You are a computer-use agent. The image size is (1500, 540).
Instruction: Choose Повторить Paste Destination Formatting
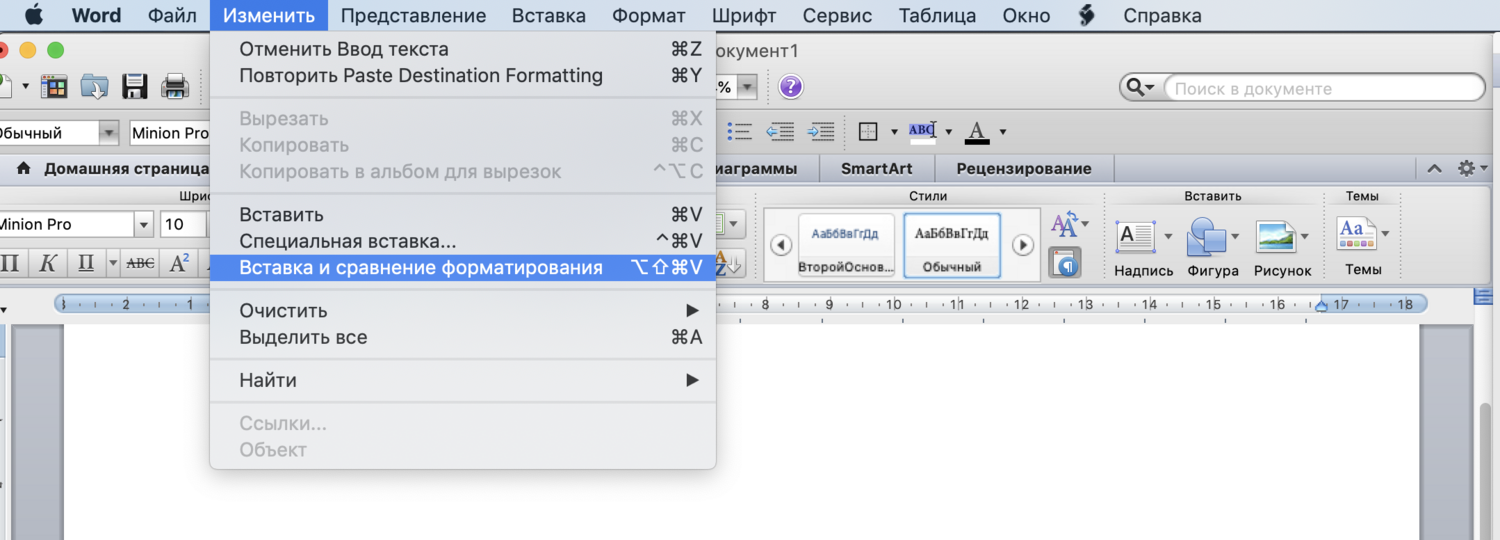463,75
